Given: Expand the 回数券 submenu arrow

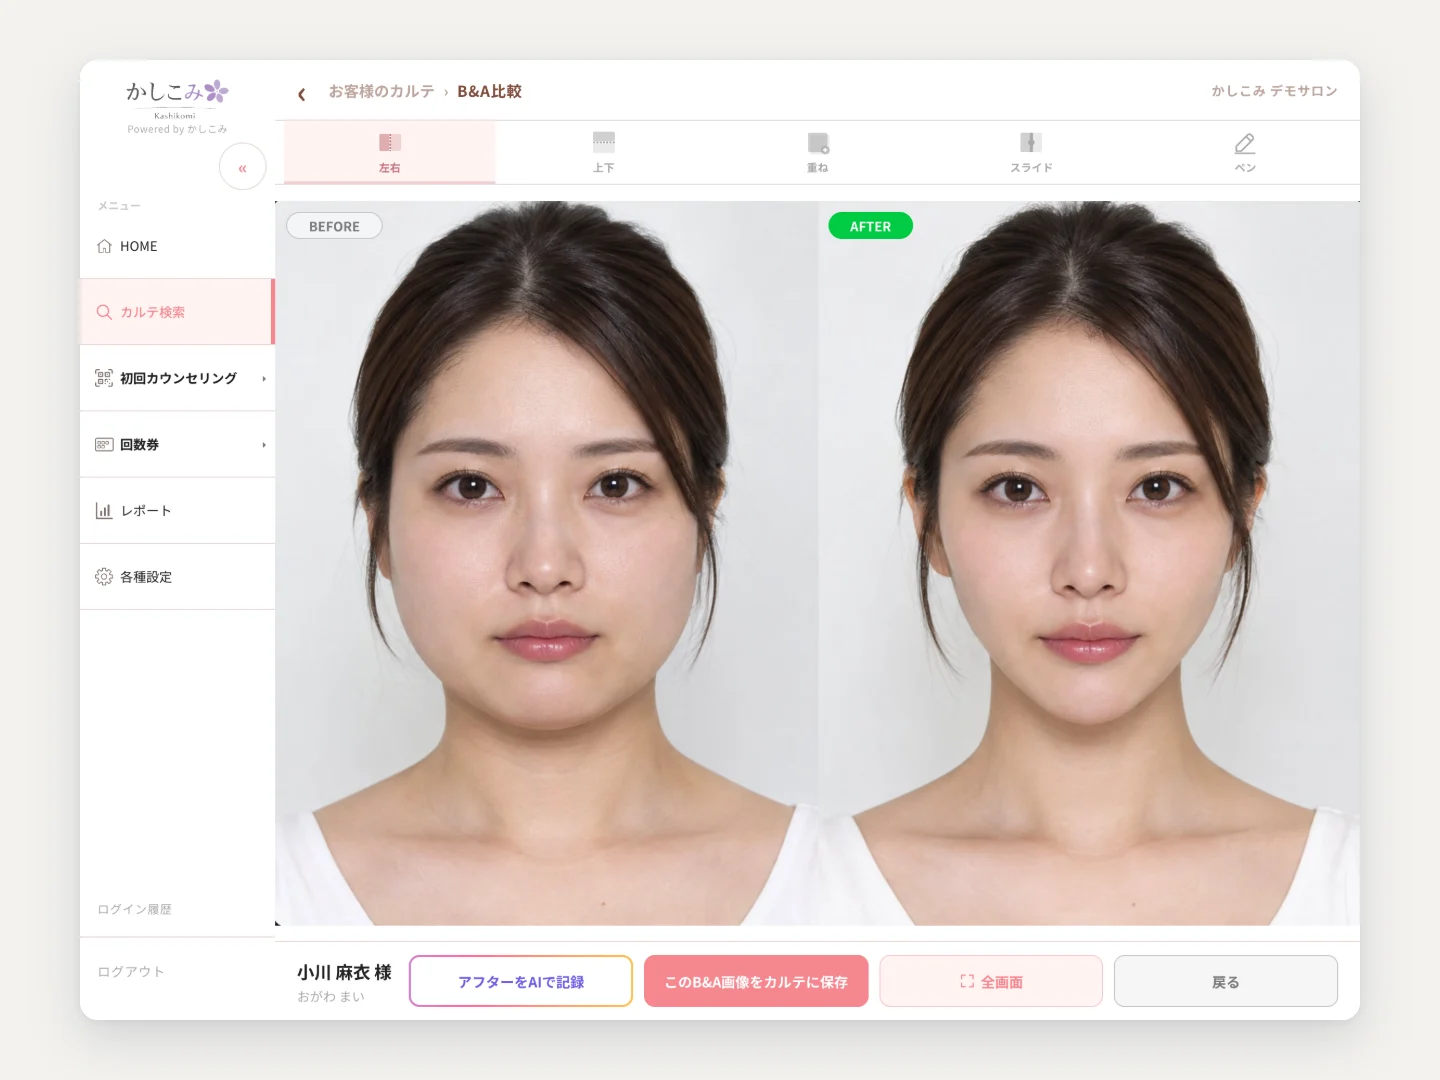Looking at the screenshot, I should [x=264, y=445].
